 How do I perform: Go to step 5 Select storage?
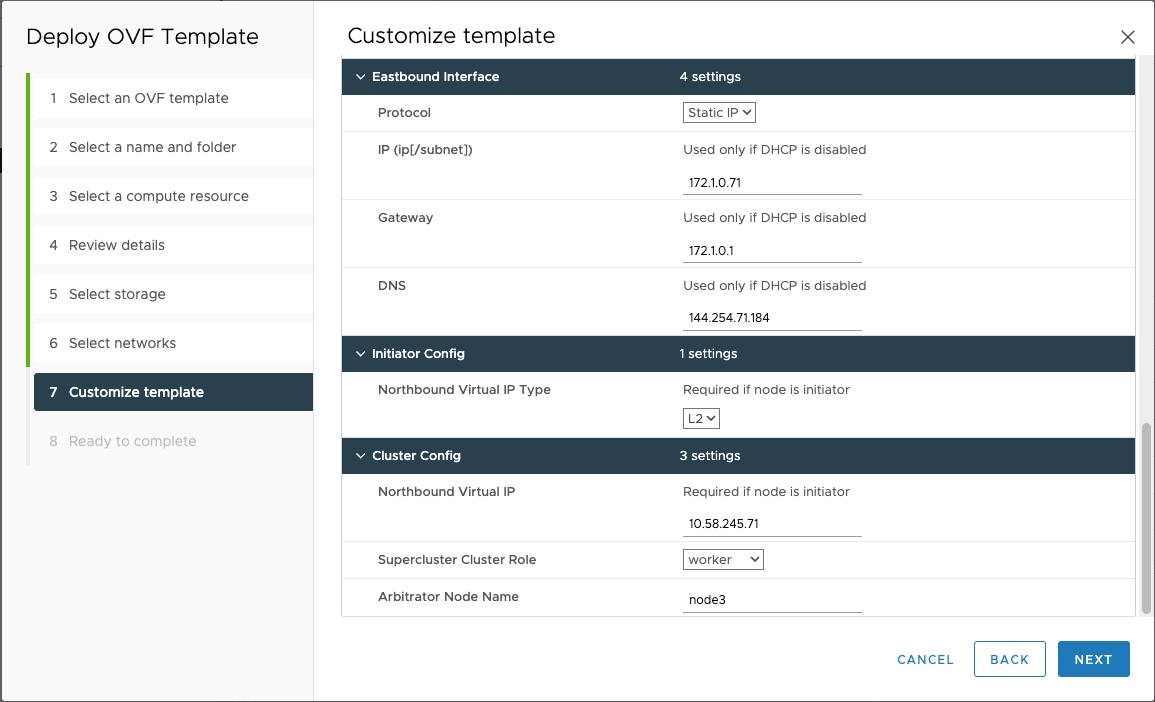point(173,294)
